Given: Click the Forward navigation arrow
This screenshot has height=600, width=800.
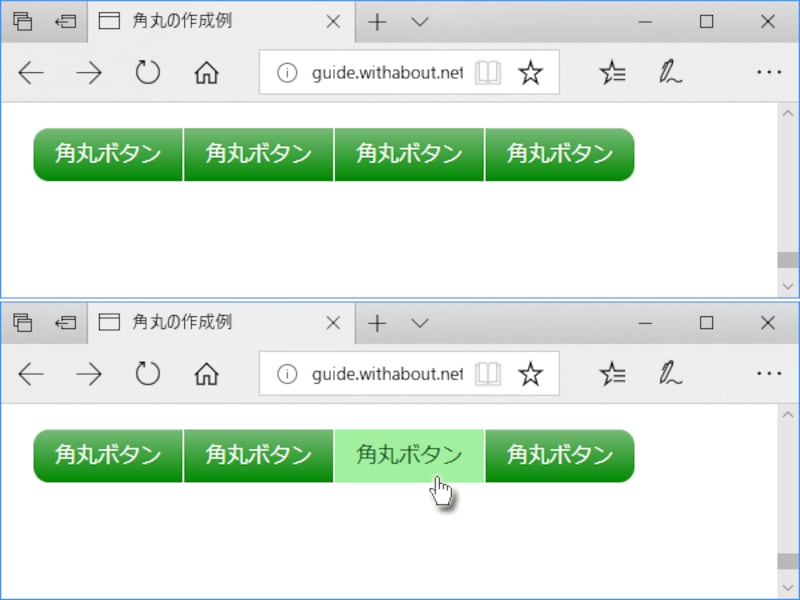Looking at the screenshot, I should [x=89, y=72].
